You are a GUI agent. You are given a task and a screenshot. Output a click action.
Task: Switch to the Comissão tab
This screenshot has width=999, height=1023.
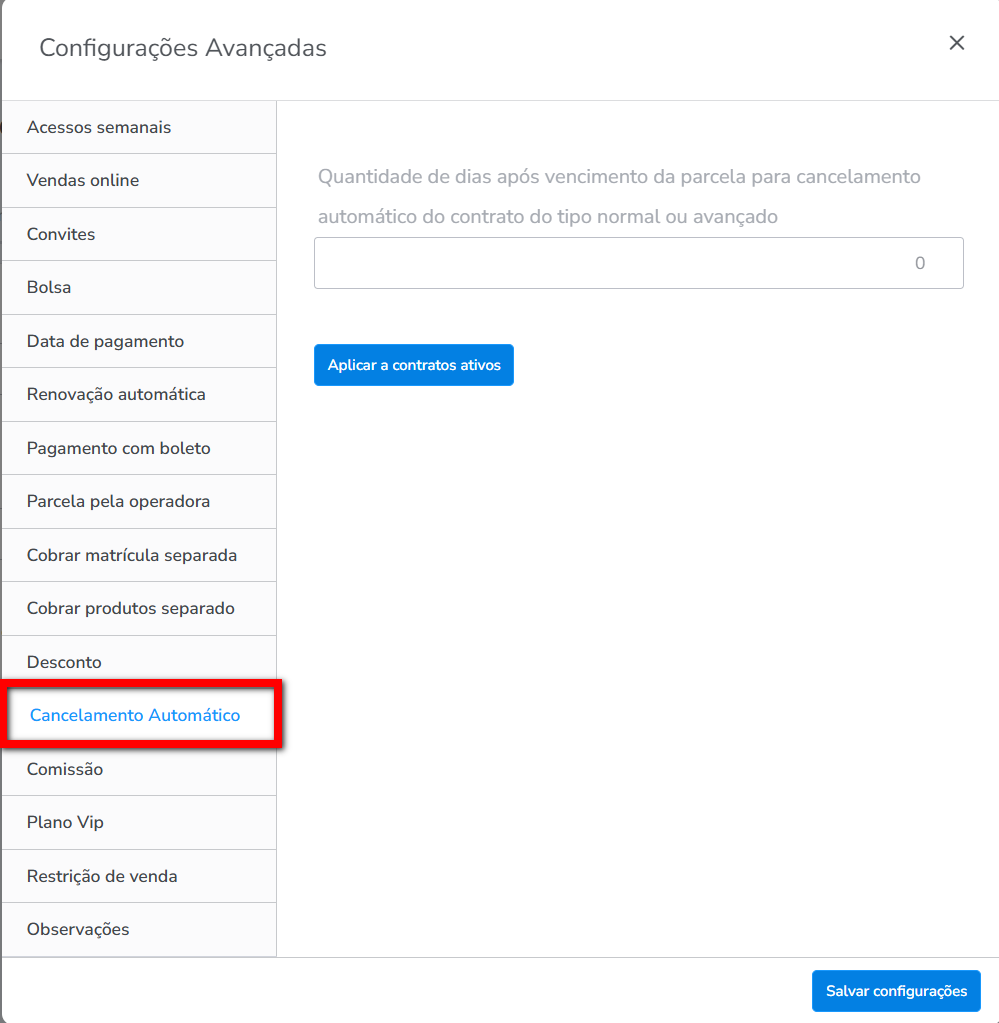click(65, 769)
